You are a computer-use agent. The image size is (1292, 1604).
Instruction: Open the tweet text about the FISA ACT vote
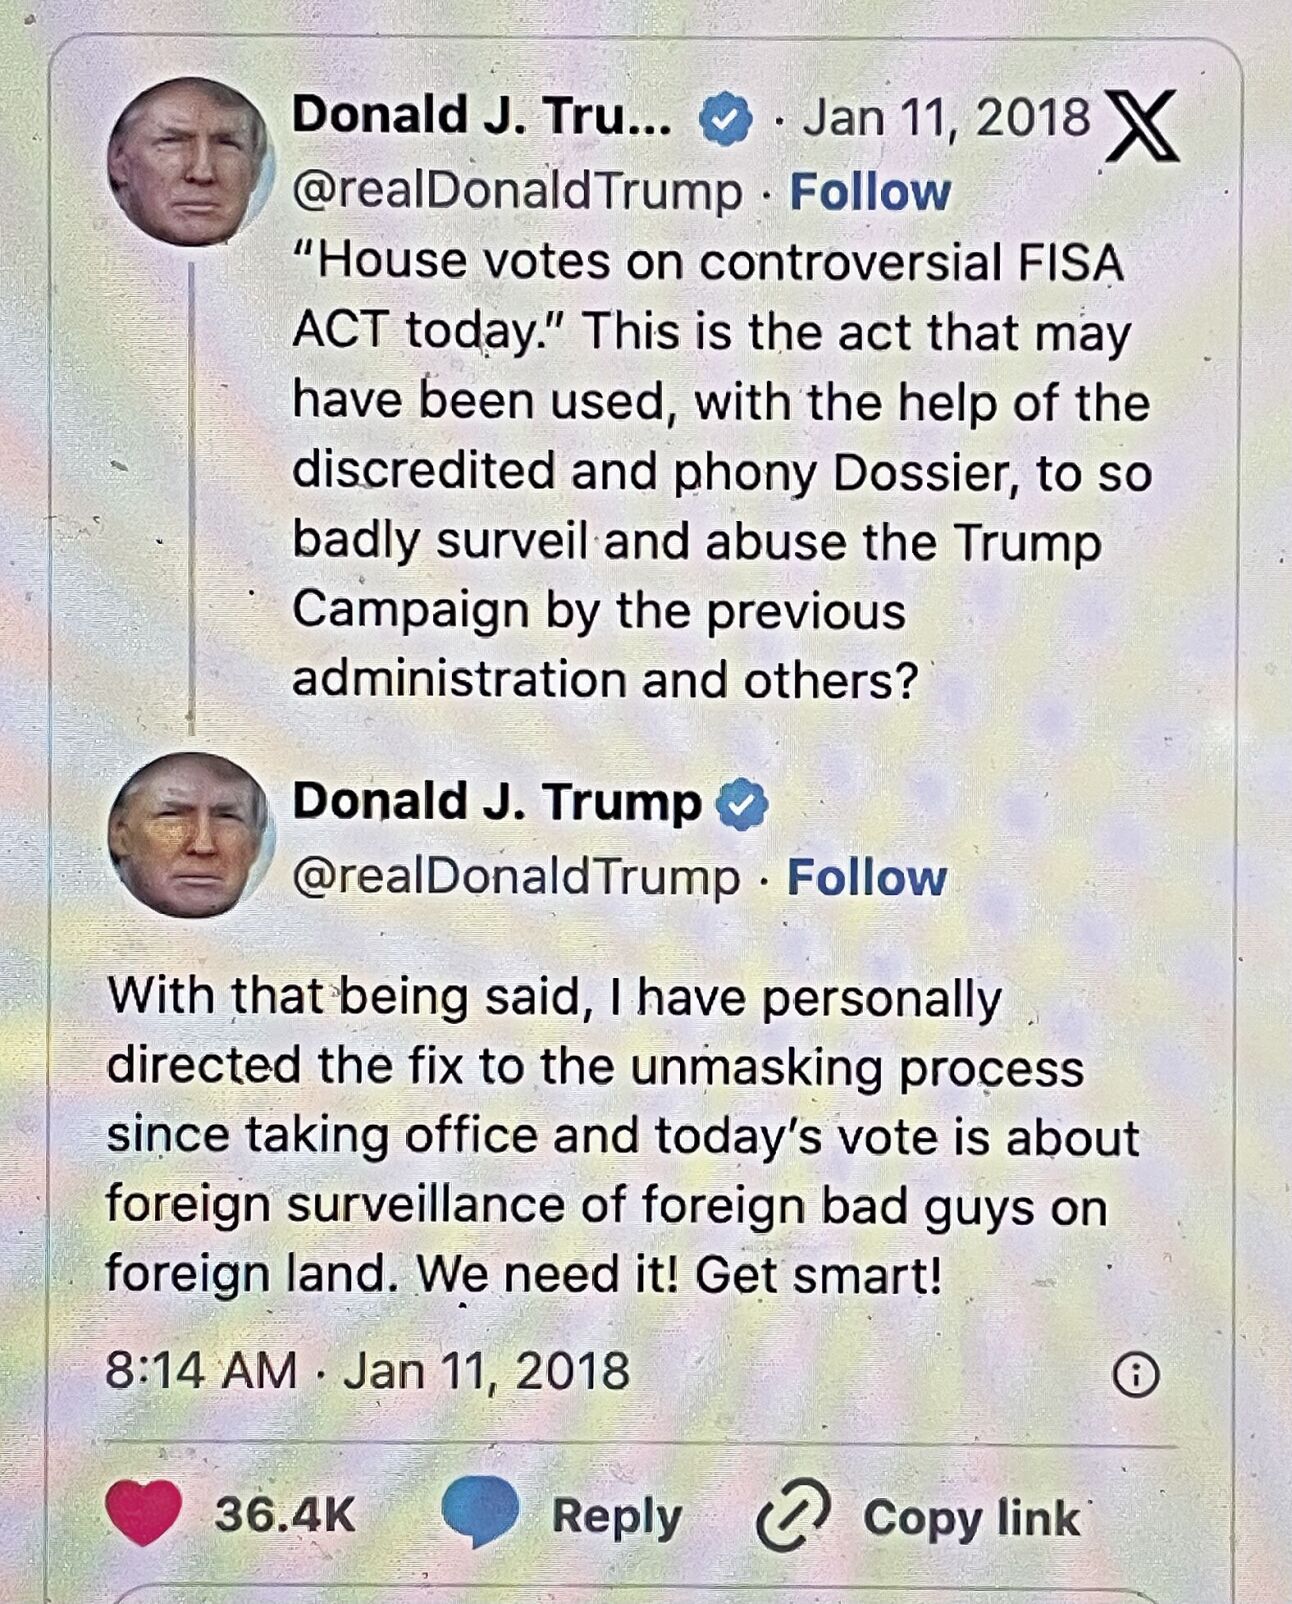pos(720,470)
